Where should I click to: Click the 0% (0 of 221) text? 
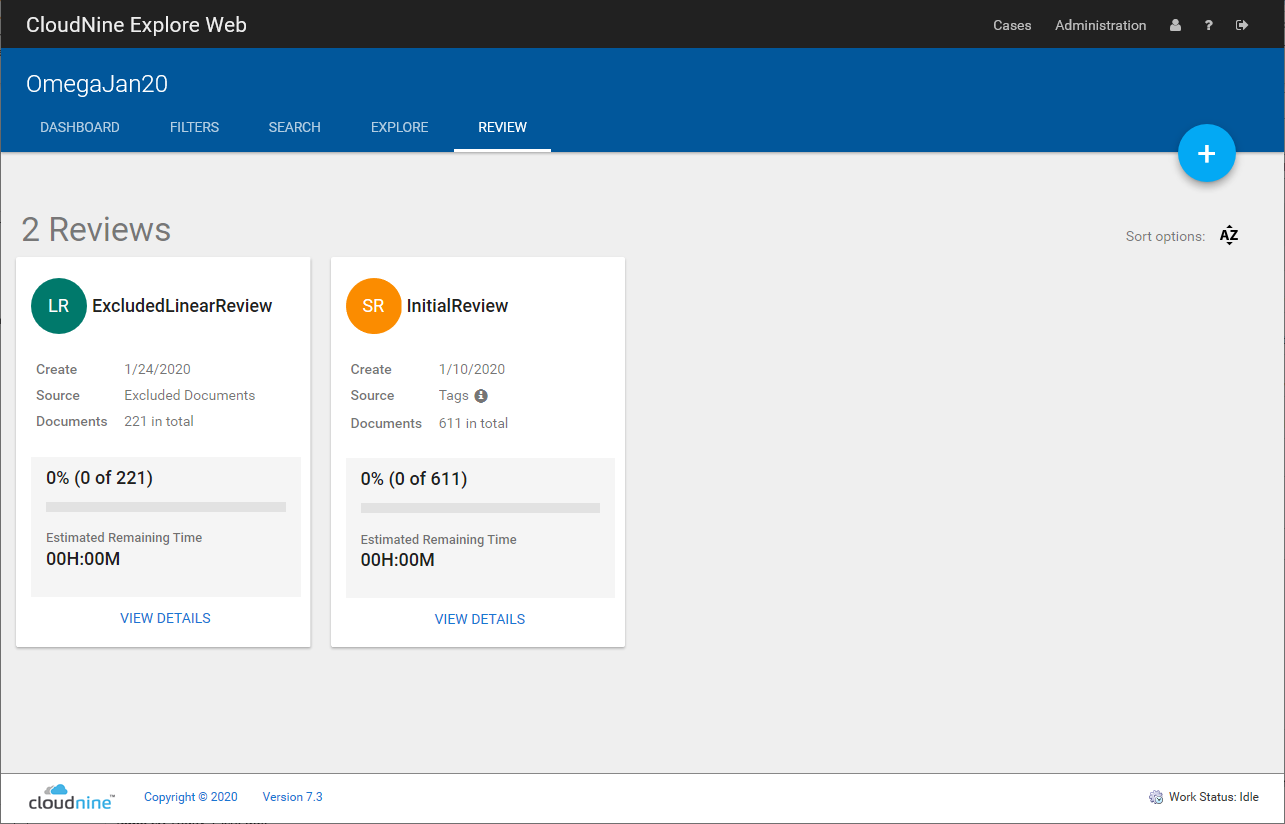click(x=99, y=478)
